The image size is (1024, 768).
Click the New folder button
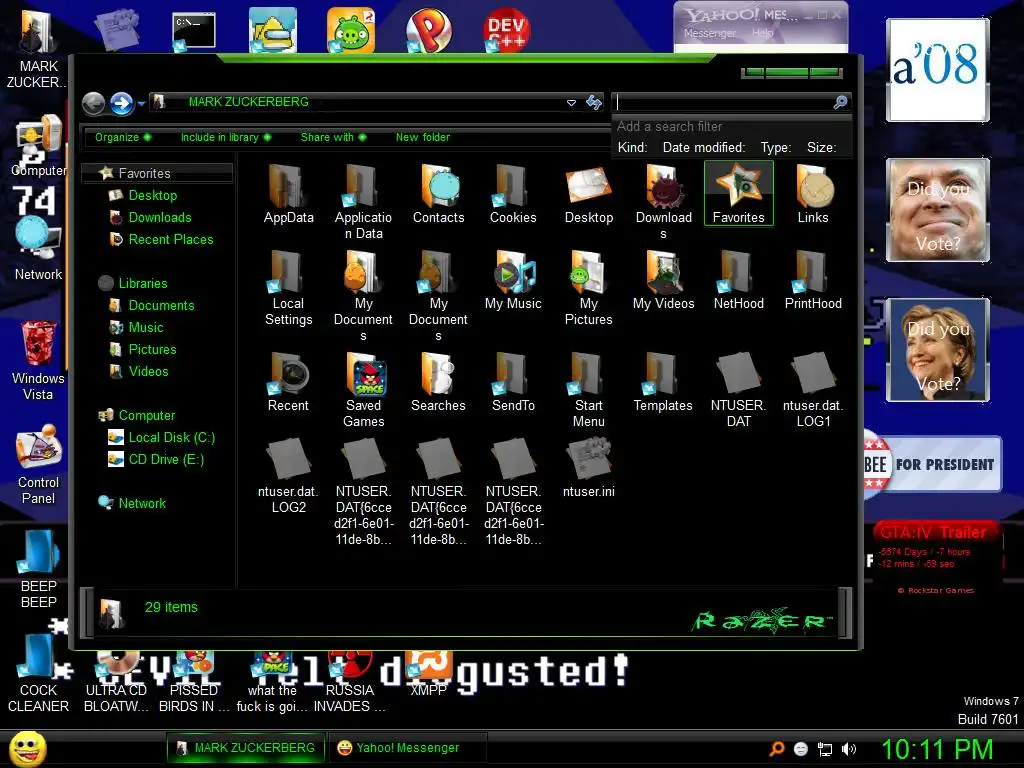click(x=423, y=137)
